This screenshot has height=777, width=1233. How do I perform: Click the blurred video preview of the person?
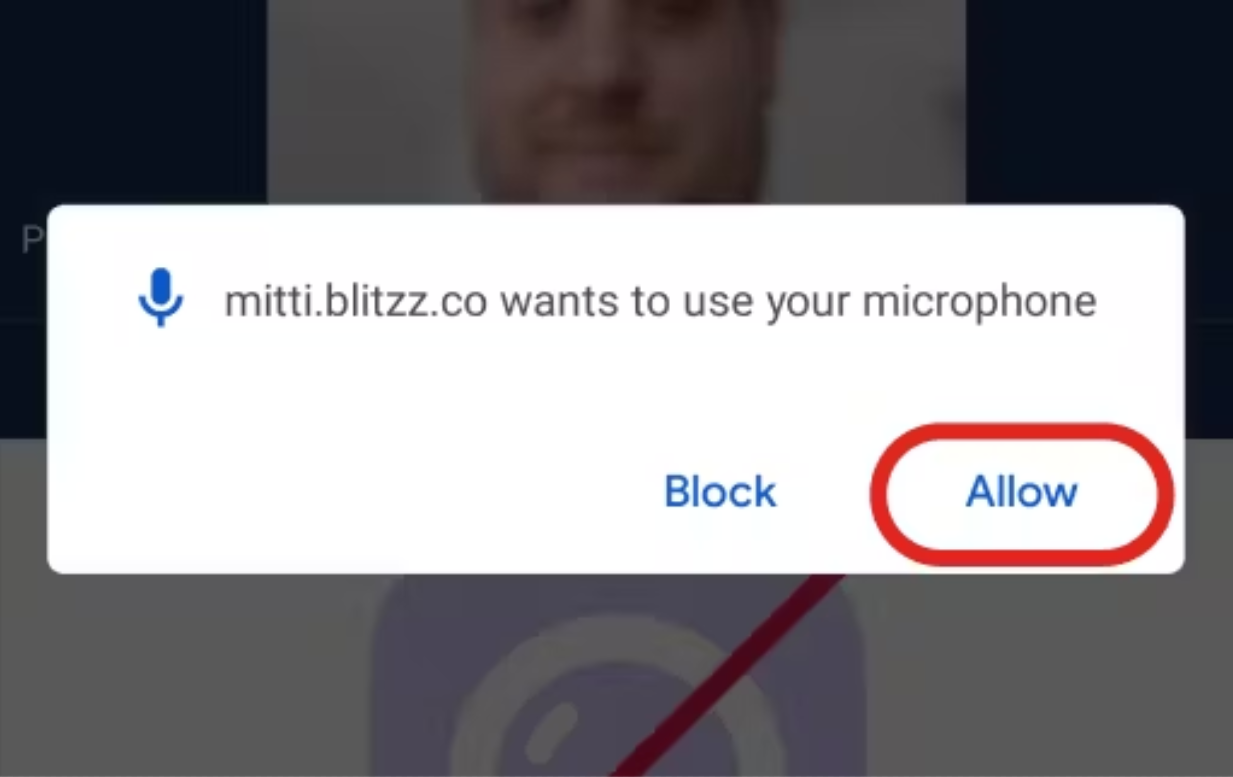(x=616, y=102)
